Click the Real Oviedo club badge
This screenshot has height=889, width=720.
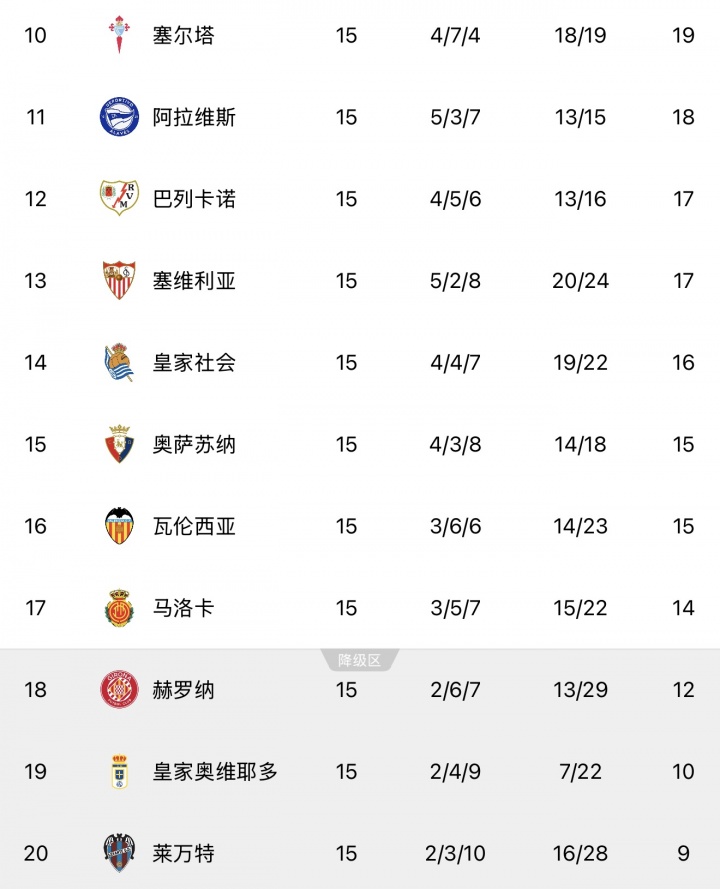tap(119, 772)
